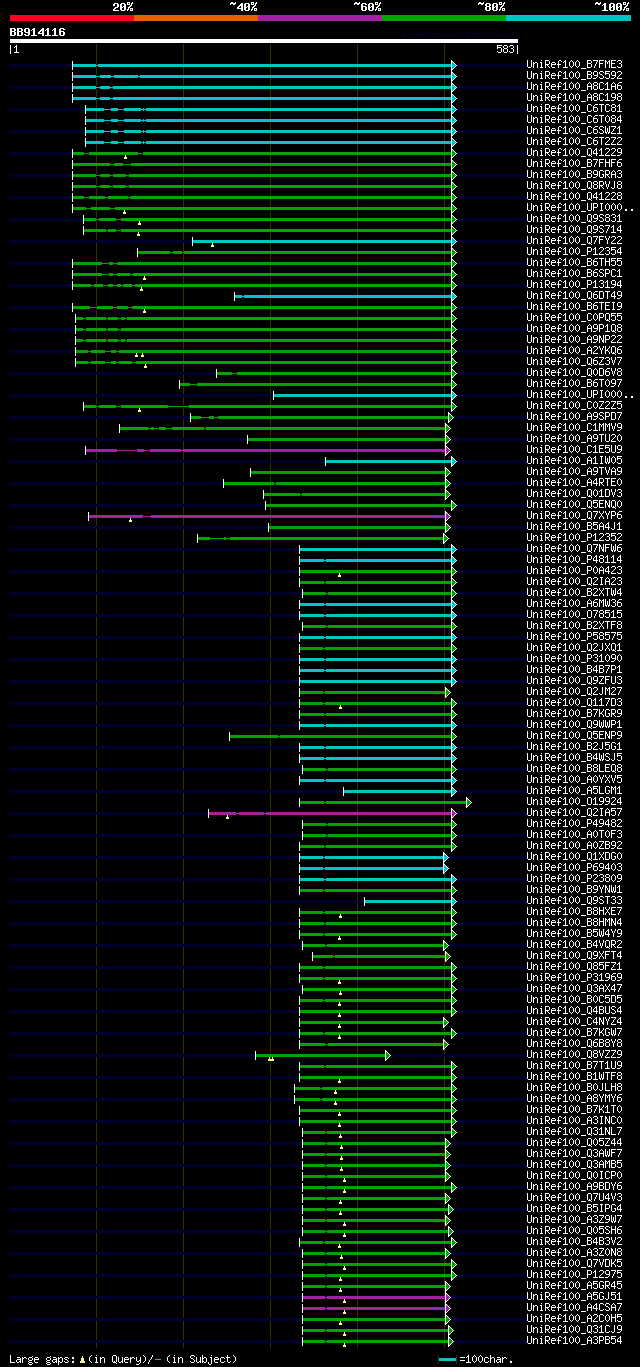The width and height of the screenshot is (640, 1367).
Task: Pick the UniRef100_C1E5U9 hit
Action: pos(574,450)
